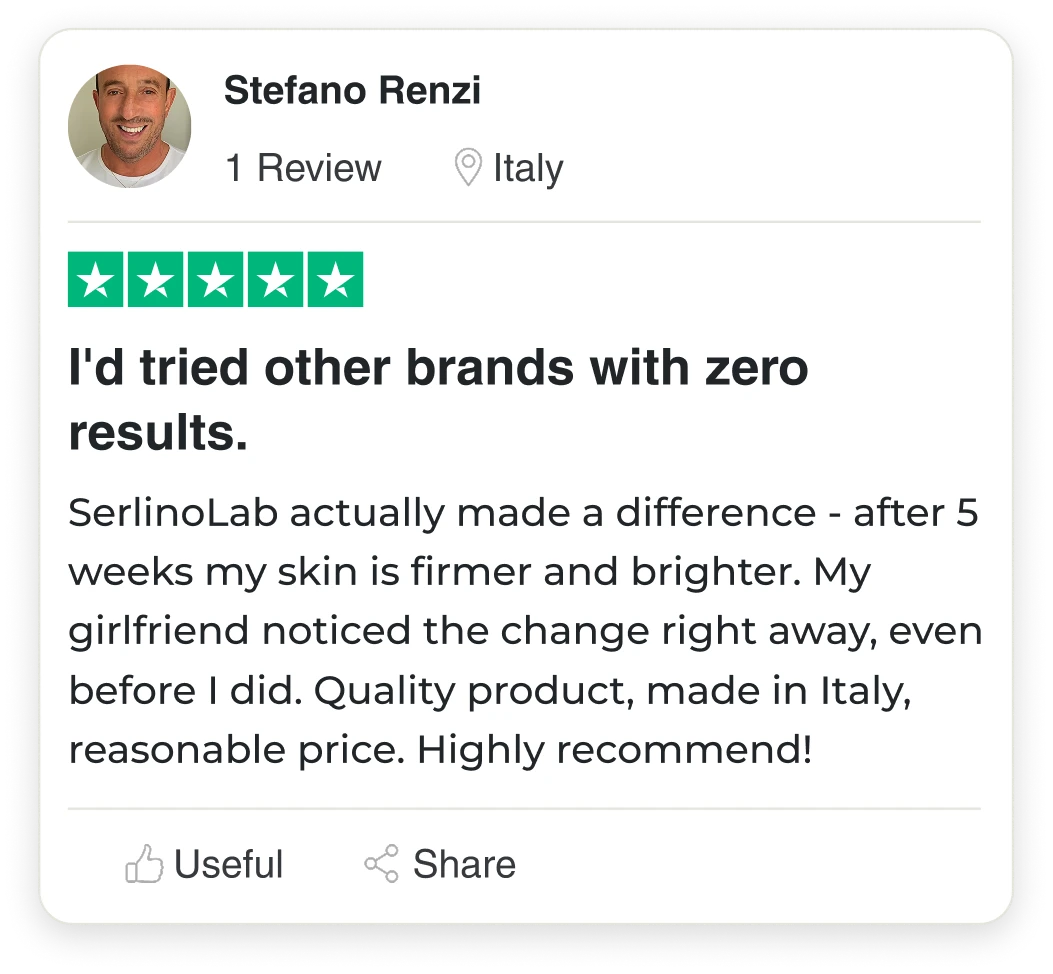Open the headline "I'd tried other brands"
This screenshot has height=974, width=1053.
pyautogui.click(x=437, y=369)
